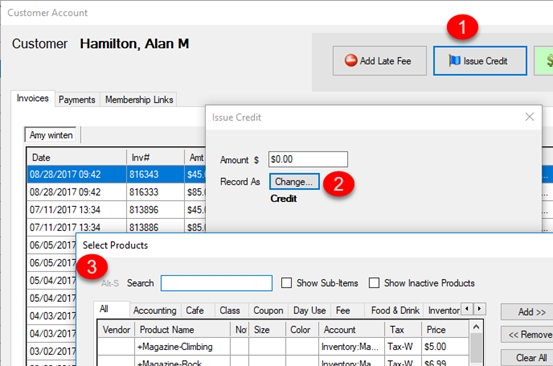Enable the Show Inactive Products checkbox
The image size is (553, 366).
pyautogui.click(x=374, y=283)
